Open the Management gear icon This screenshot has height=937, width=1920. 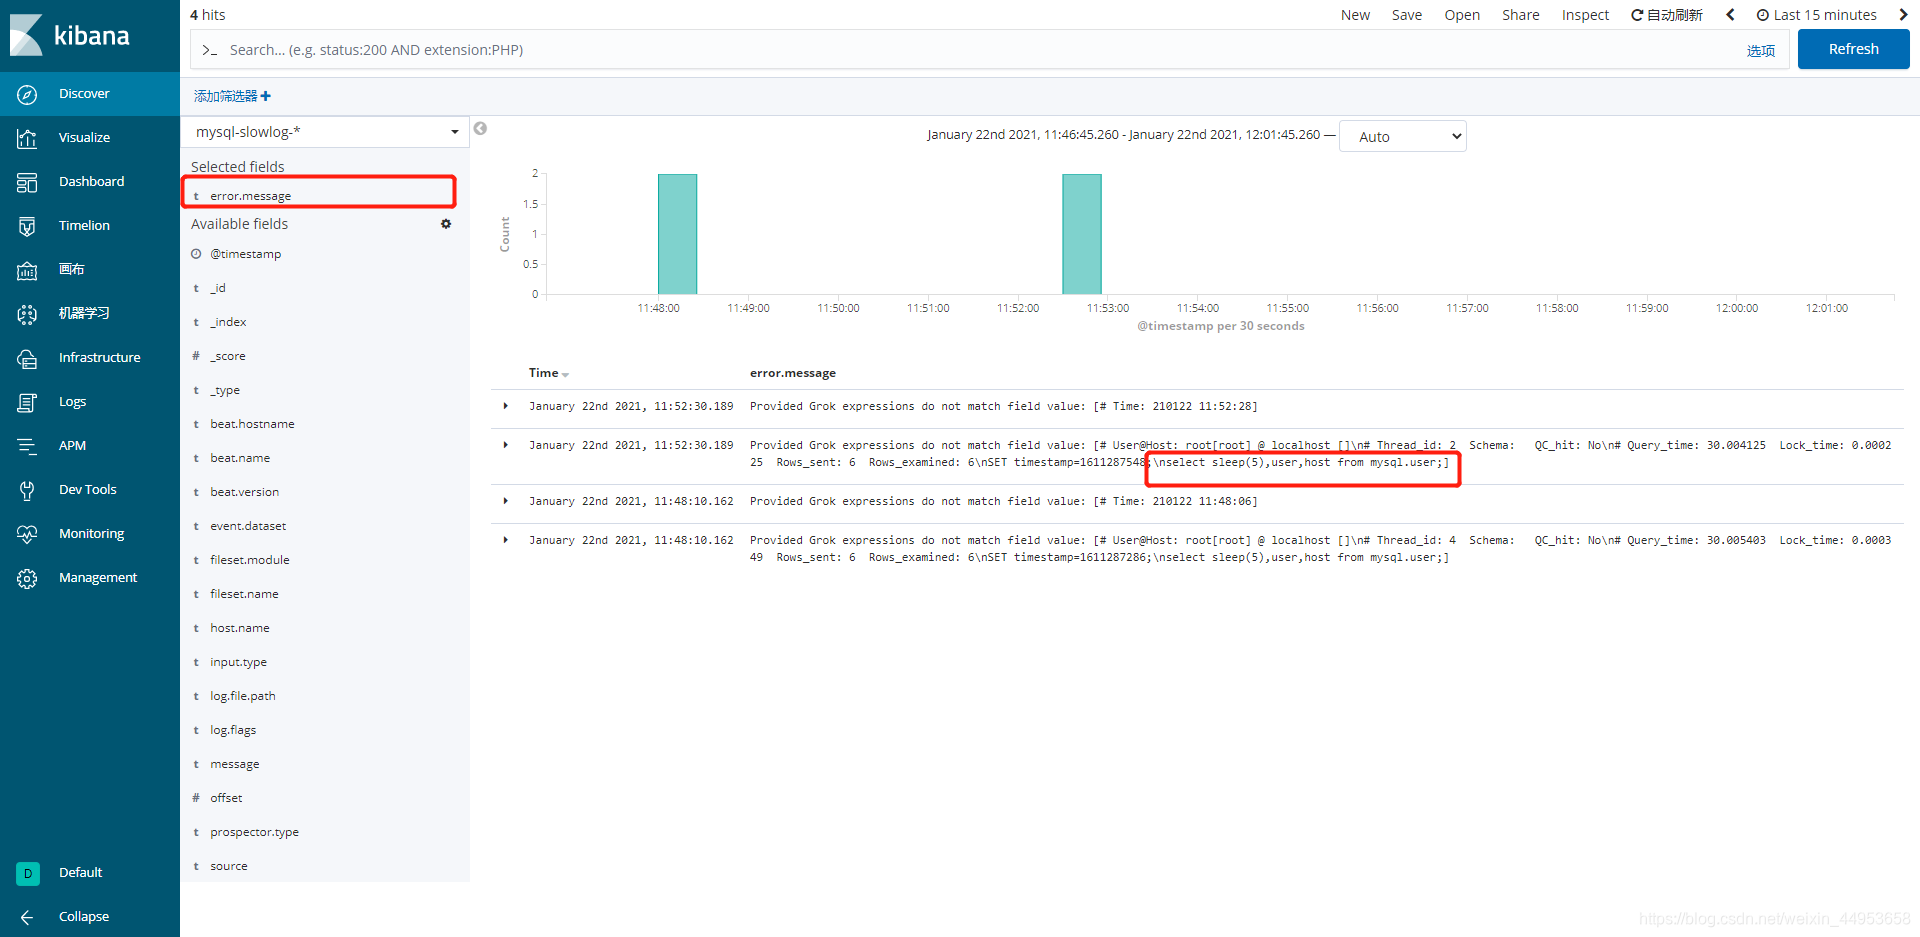point(27,578)
